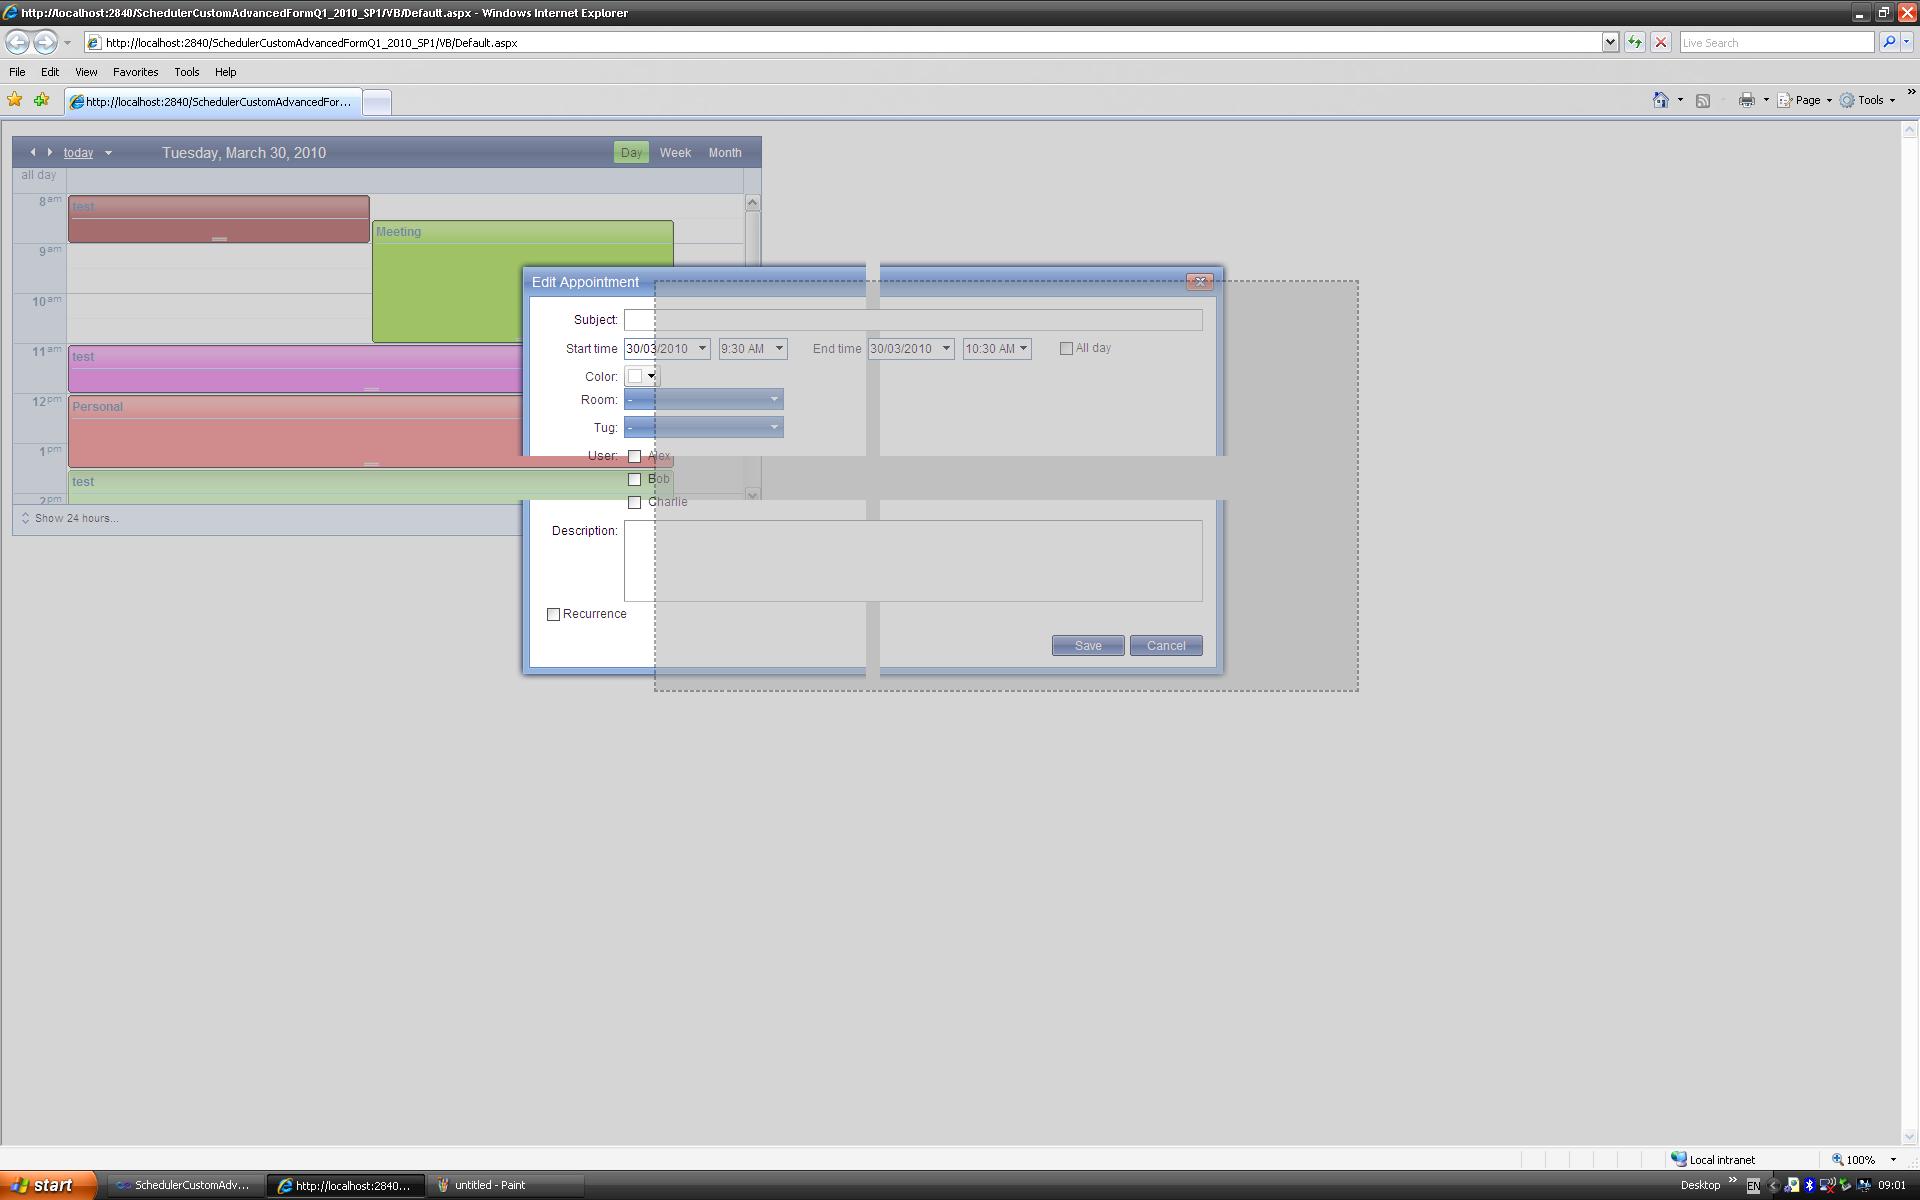Enable the Recurrence checkbox
Viewport: 1920px width, 1200px height.
point(553,614)
